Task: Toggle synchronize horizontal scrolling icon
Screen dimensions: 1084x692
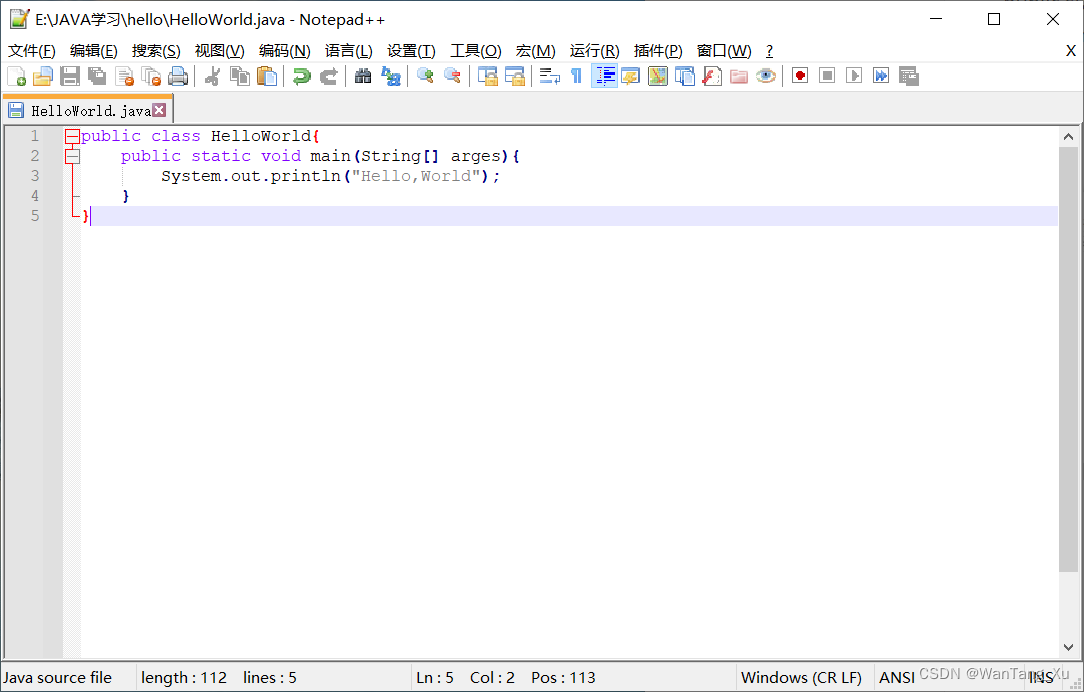Action: pos(514,76)
